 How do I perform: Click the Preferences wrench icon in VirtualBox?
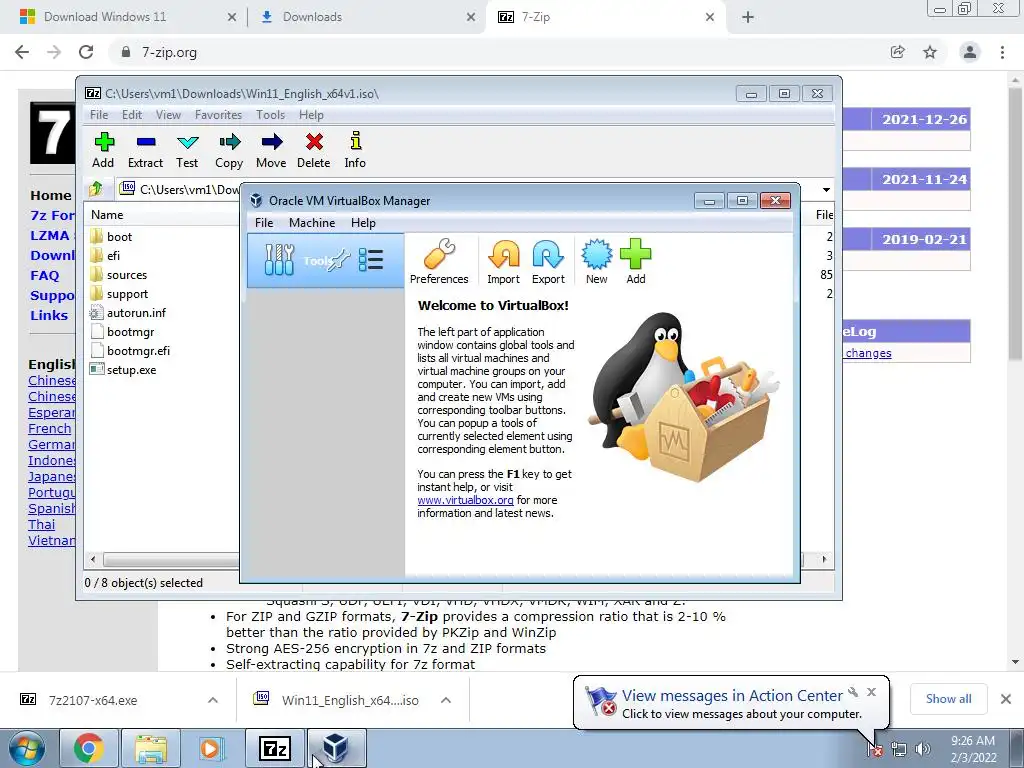pyautogui.click(x=439, y=255)
